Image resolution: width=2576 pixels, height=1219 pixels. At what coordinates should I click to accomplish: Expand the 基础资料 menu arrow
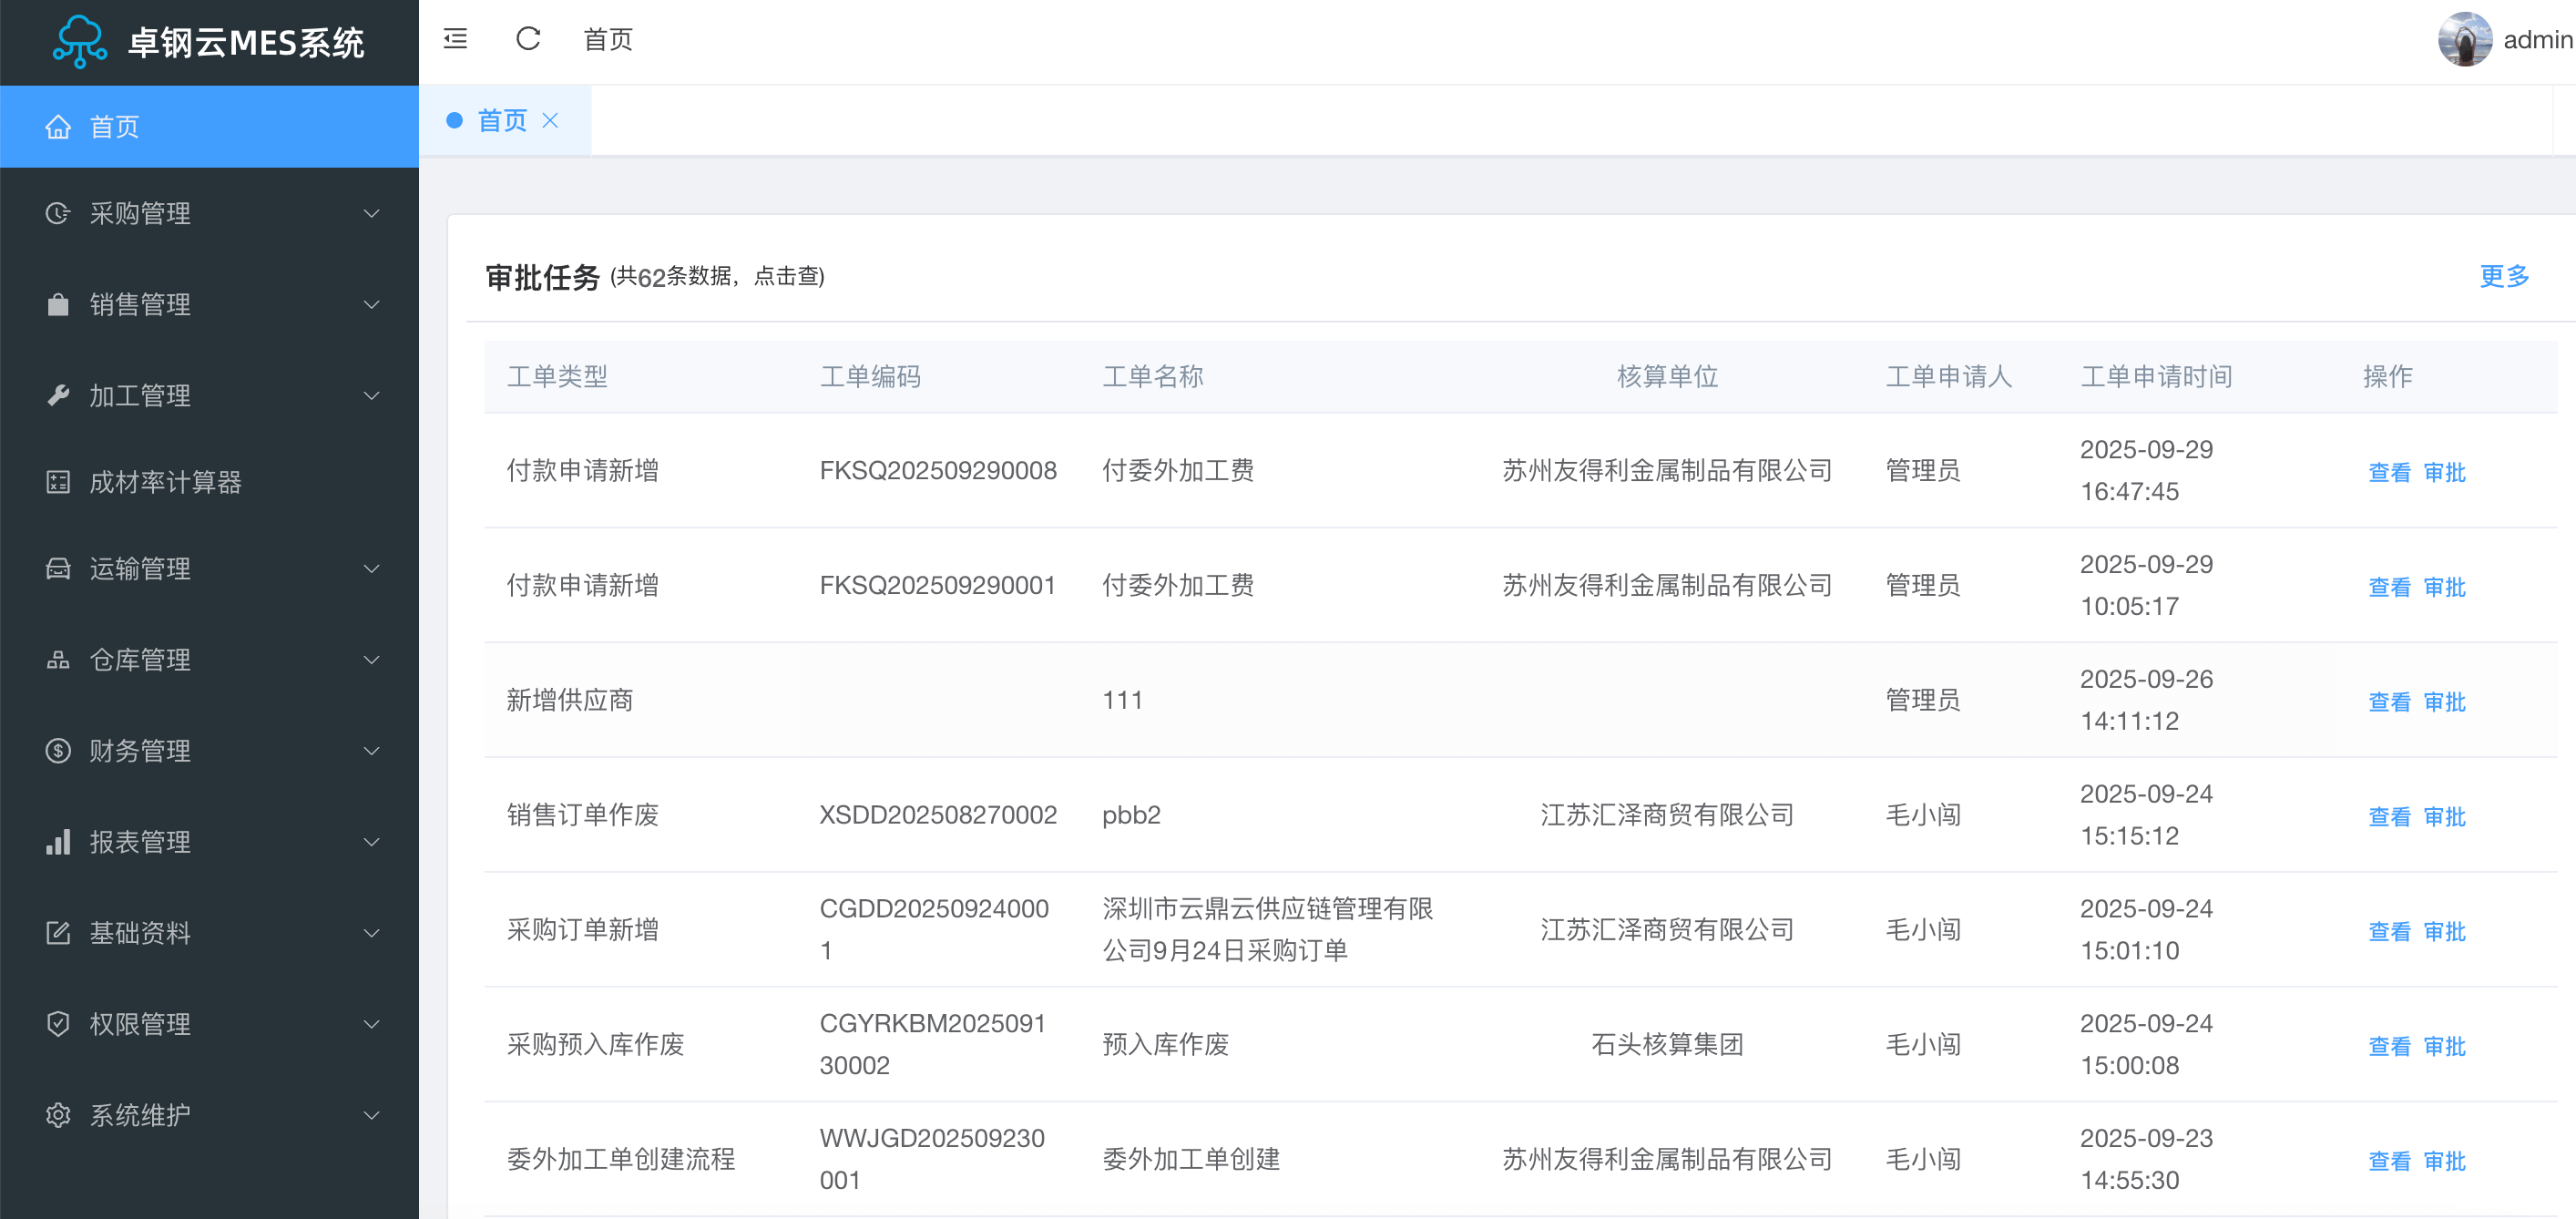tap(372, 932)
